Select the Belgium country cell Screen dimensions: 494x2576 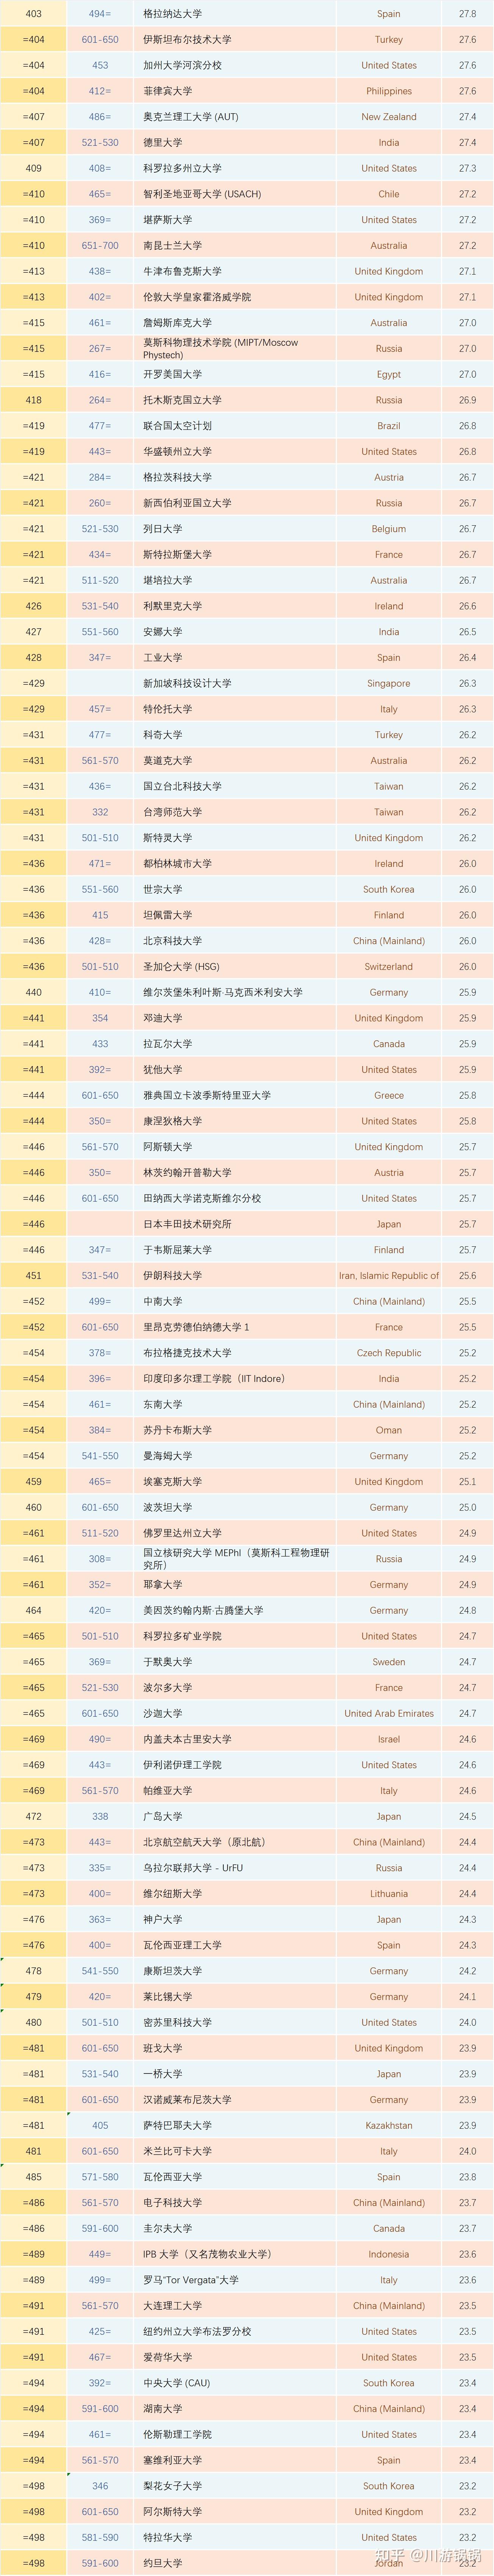[x=389, y=529]
